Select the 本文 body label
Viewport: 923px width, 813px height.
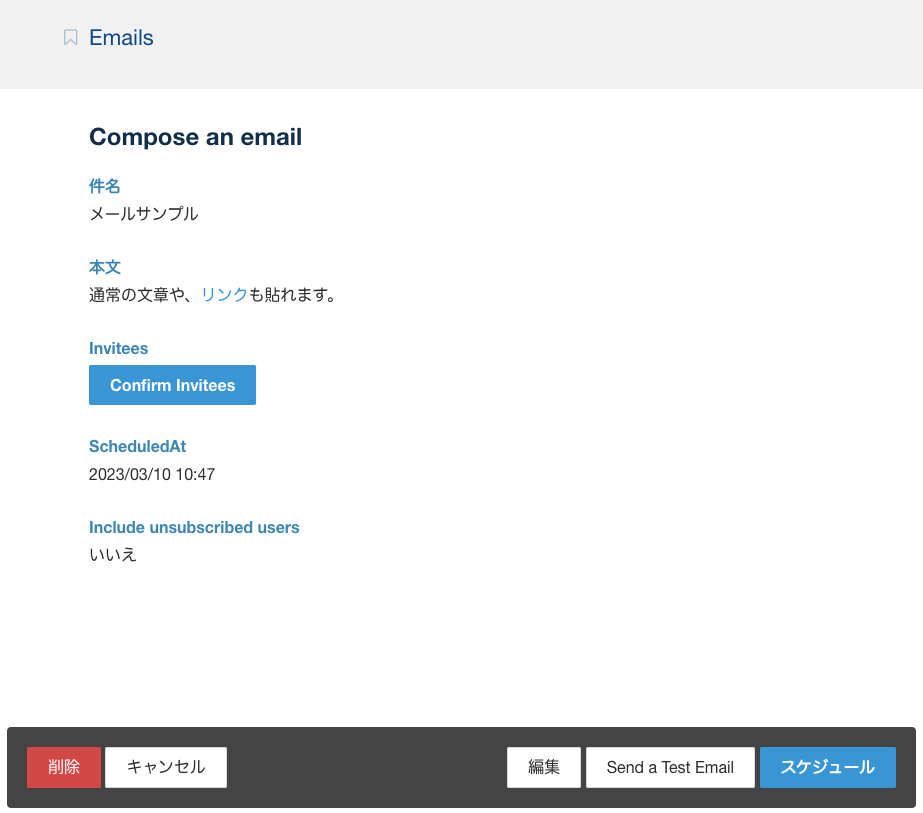pos(105,267)
